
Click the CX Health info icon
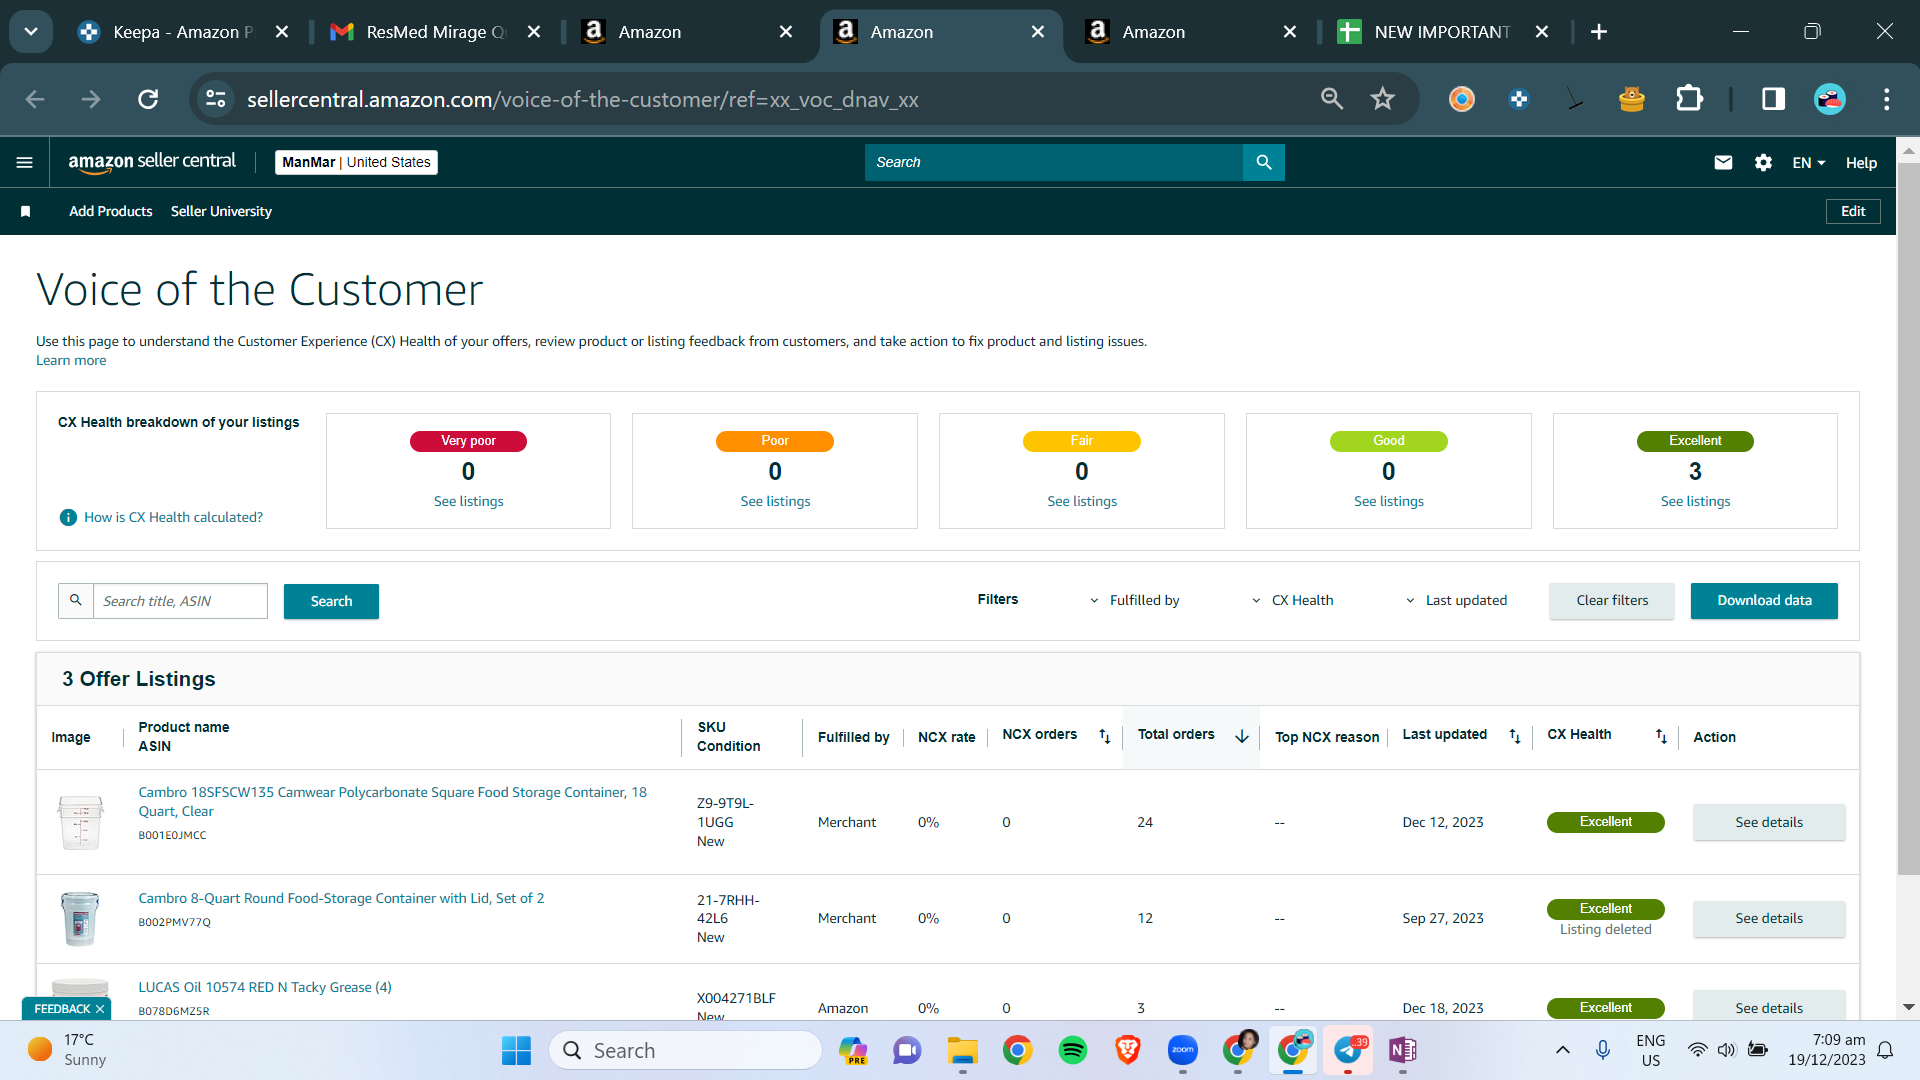[68, 517]
